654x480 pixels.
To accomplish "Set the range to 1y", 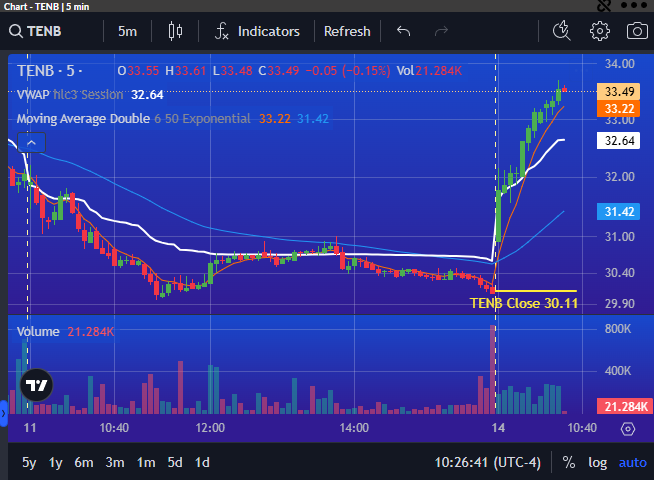I will (x=55, y=462).
